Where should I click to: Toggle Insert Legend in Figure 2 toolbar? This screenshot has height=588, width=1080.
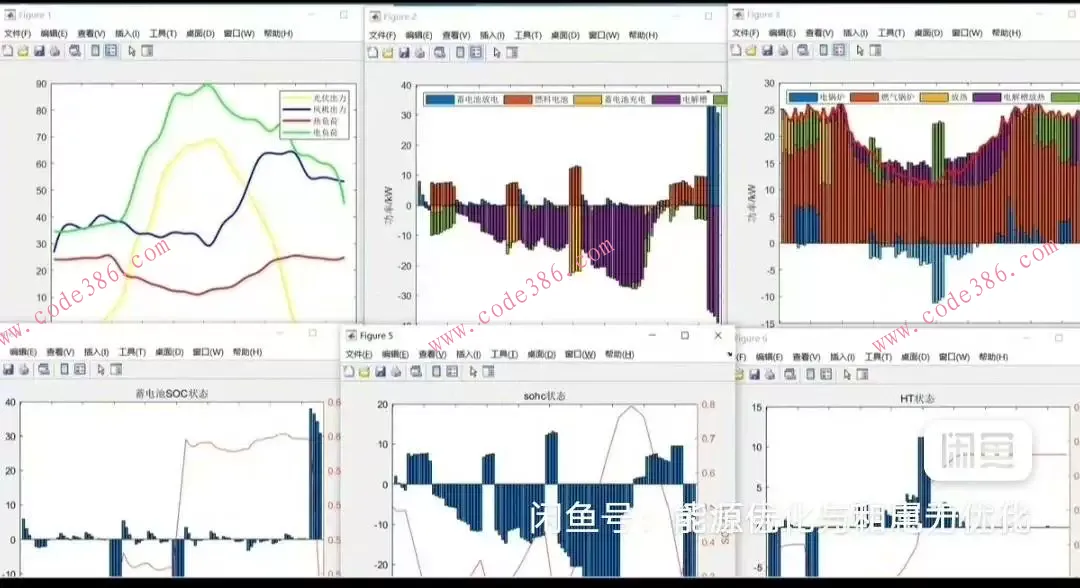coord(476,52)
